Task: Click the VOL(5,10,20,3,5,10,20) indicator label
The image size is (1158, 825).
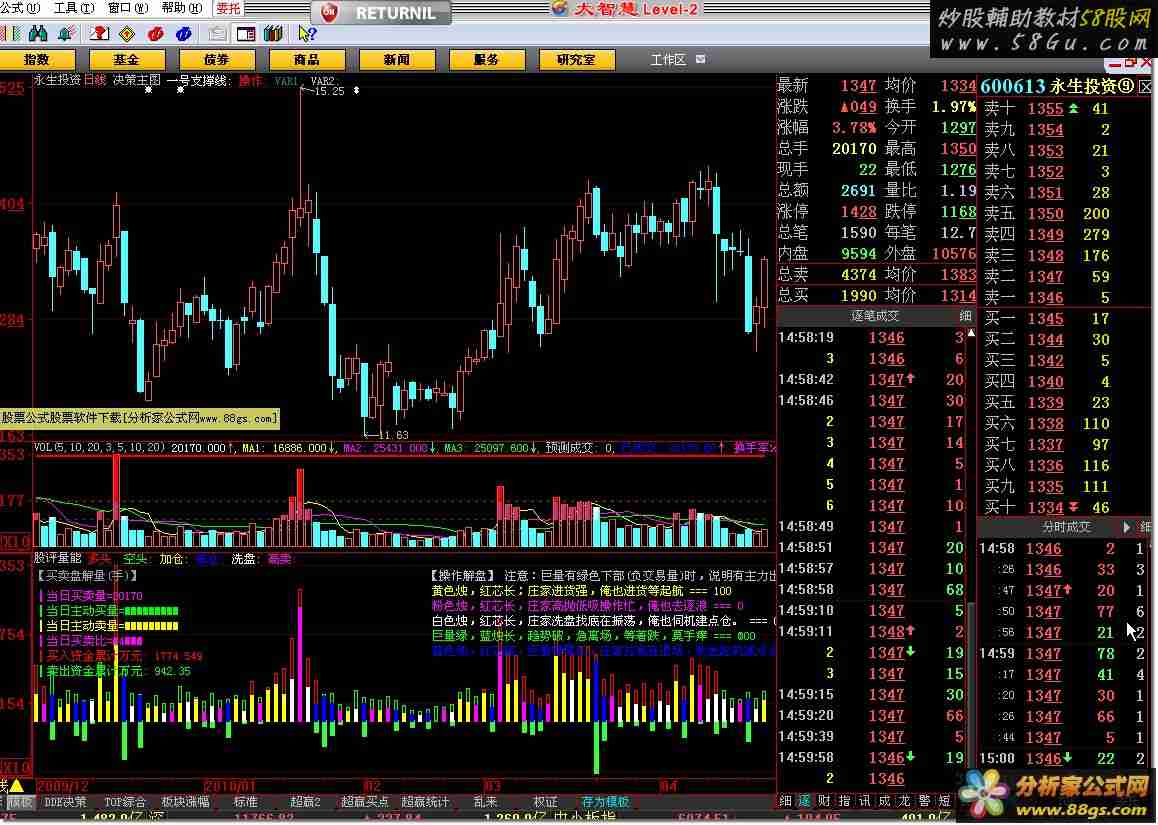Action: (100, 448)
